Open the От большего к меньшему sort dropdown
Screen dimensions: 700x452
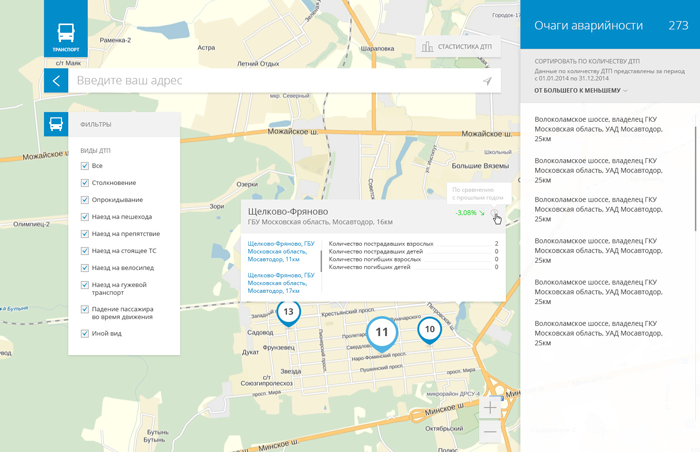click(x=581, y=91)
